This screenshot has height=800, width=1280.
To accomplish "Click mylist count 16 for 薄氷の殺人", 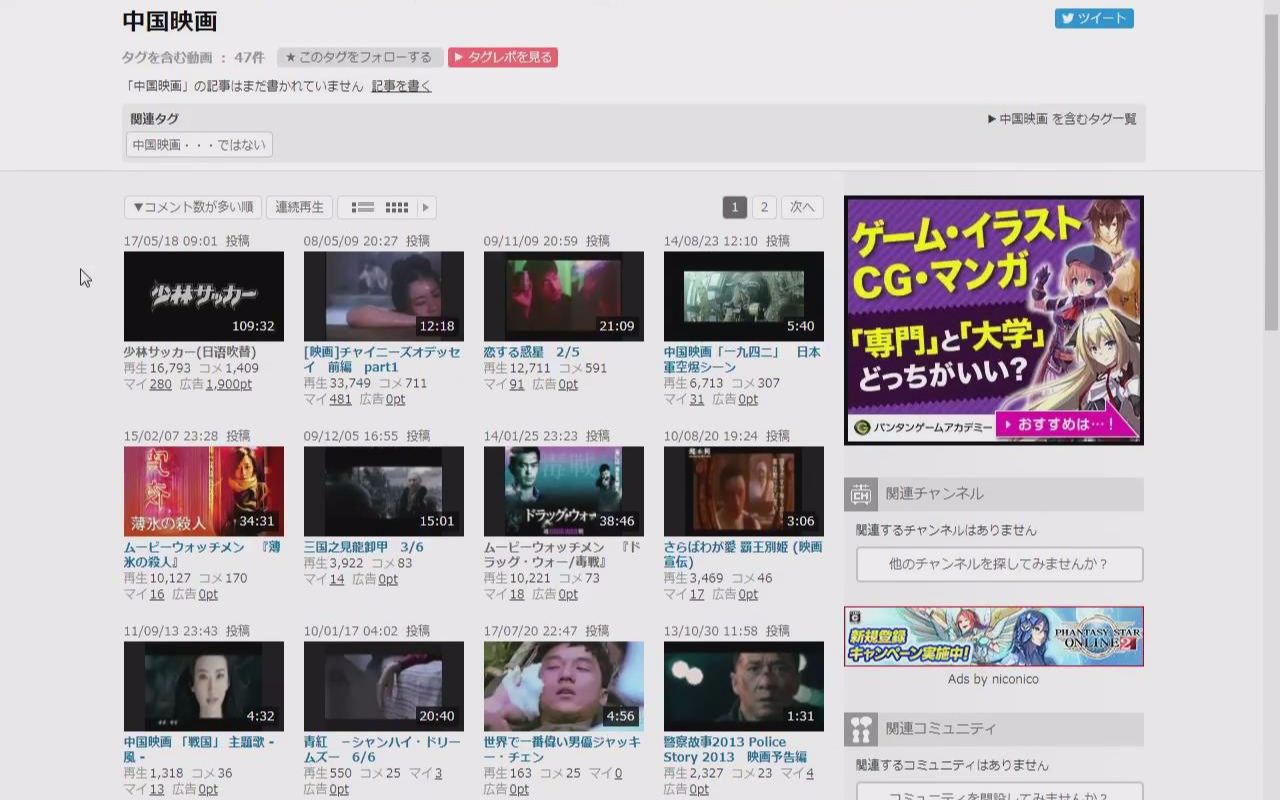I will point(156,594).
